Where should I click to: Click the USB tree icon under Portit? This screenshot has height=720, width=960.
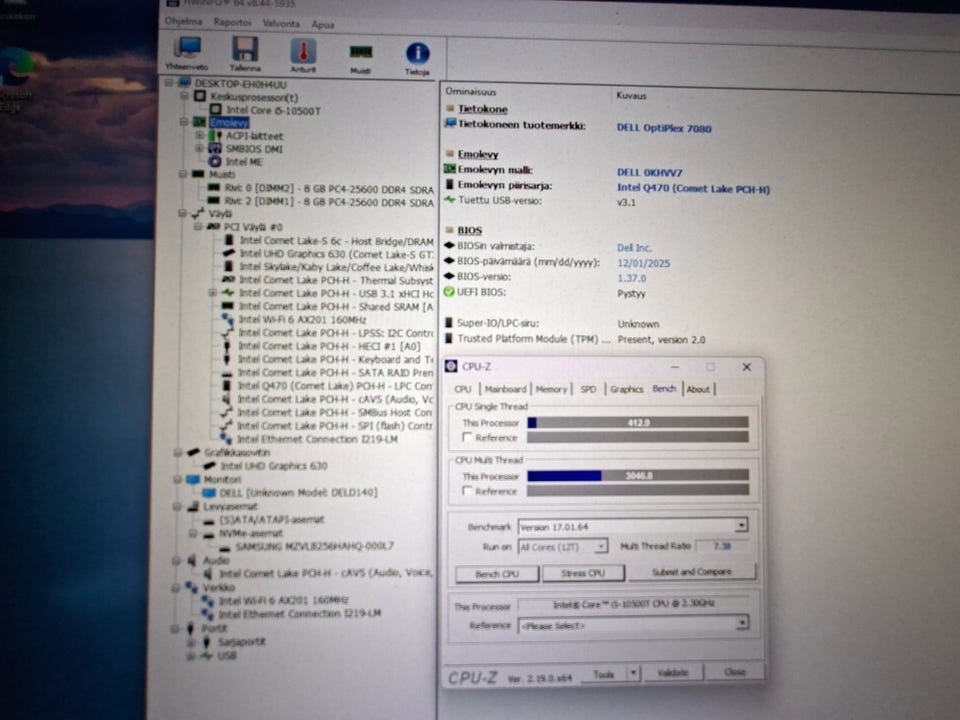206,656
